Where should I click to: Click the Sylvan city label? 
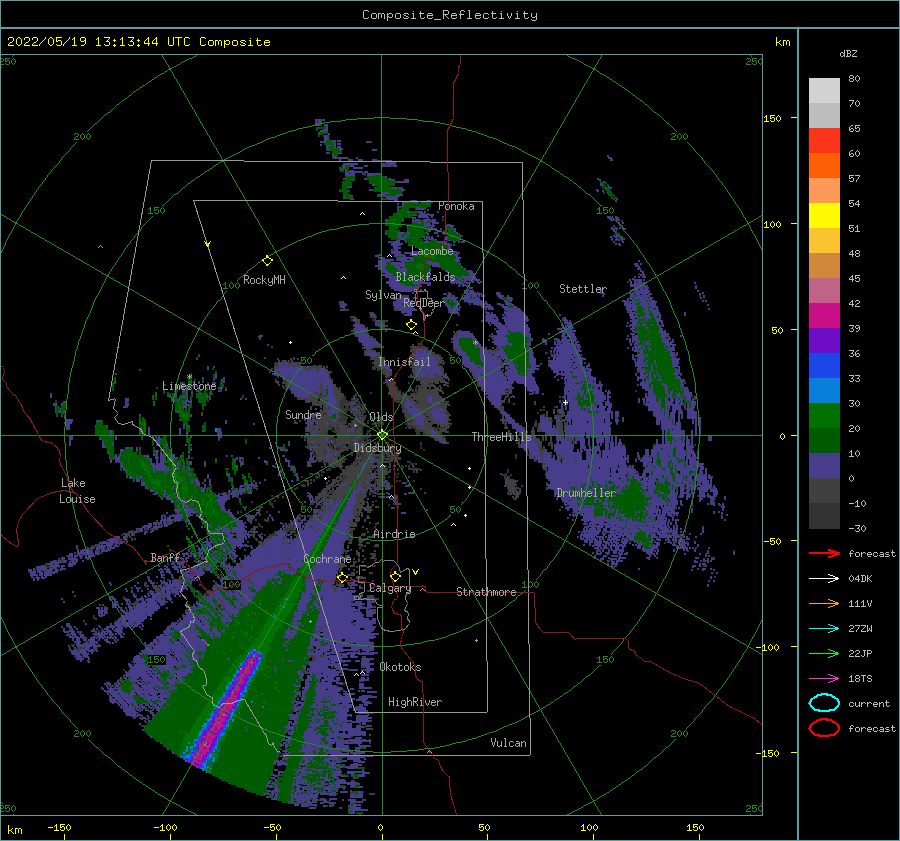coord(383,295)
